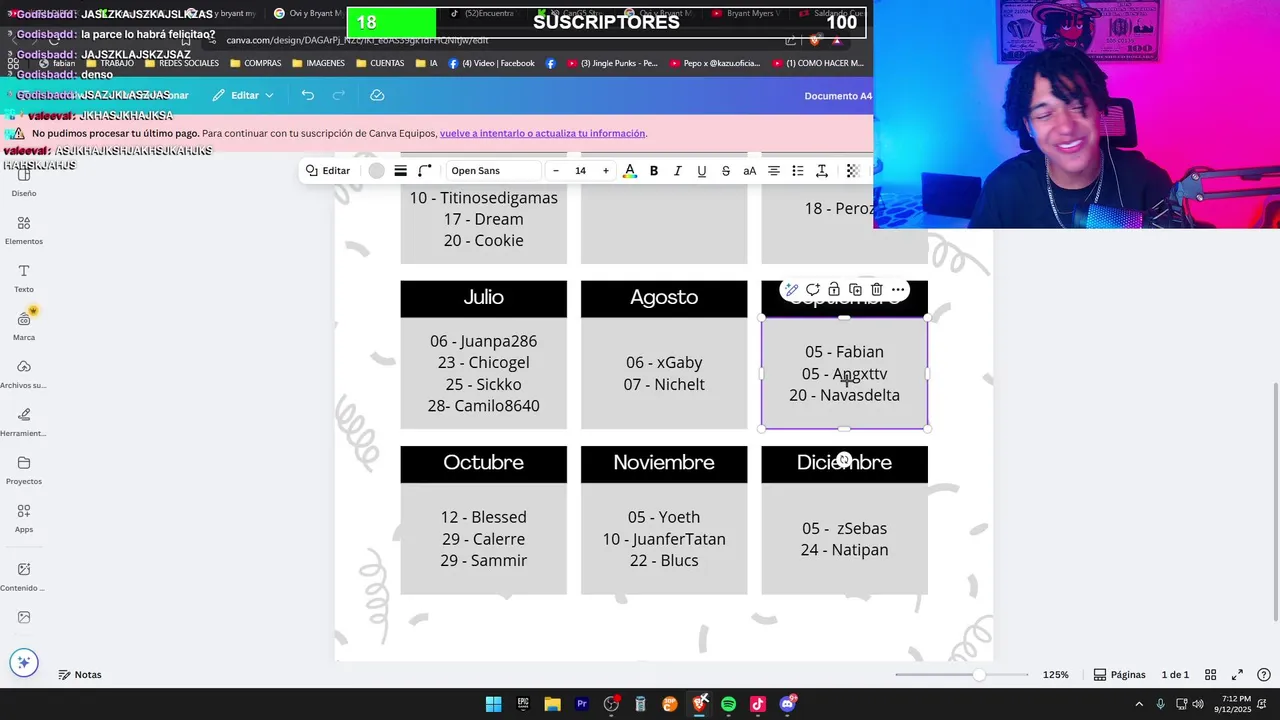Open the Diseño panel in sidebar
Screen dimensions: 1280x720
pyautogui.click(x=24, y=182)
